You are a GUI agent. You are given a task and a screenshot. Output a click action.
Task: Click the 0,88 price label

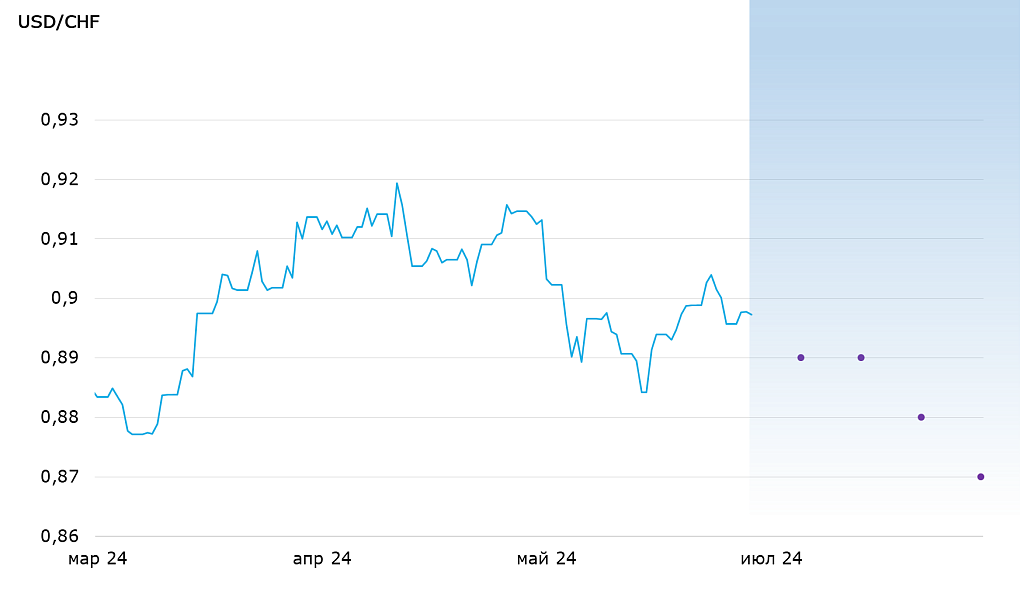click(x=59, y=417)
